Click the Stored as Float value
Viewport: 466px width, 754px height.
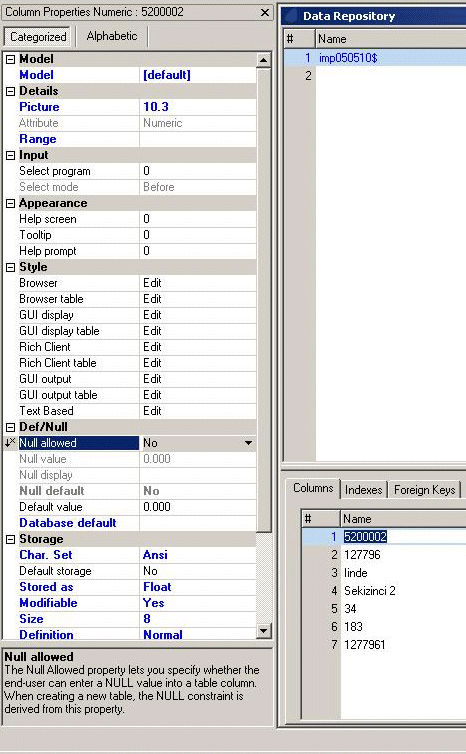[198, 587]
